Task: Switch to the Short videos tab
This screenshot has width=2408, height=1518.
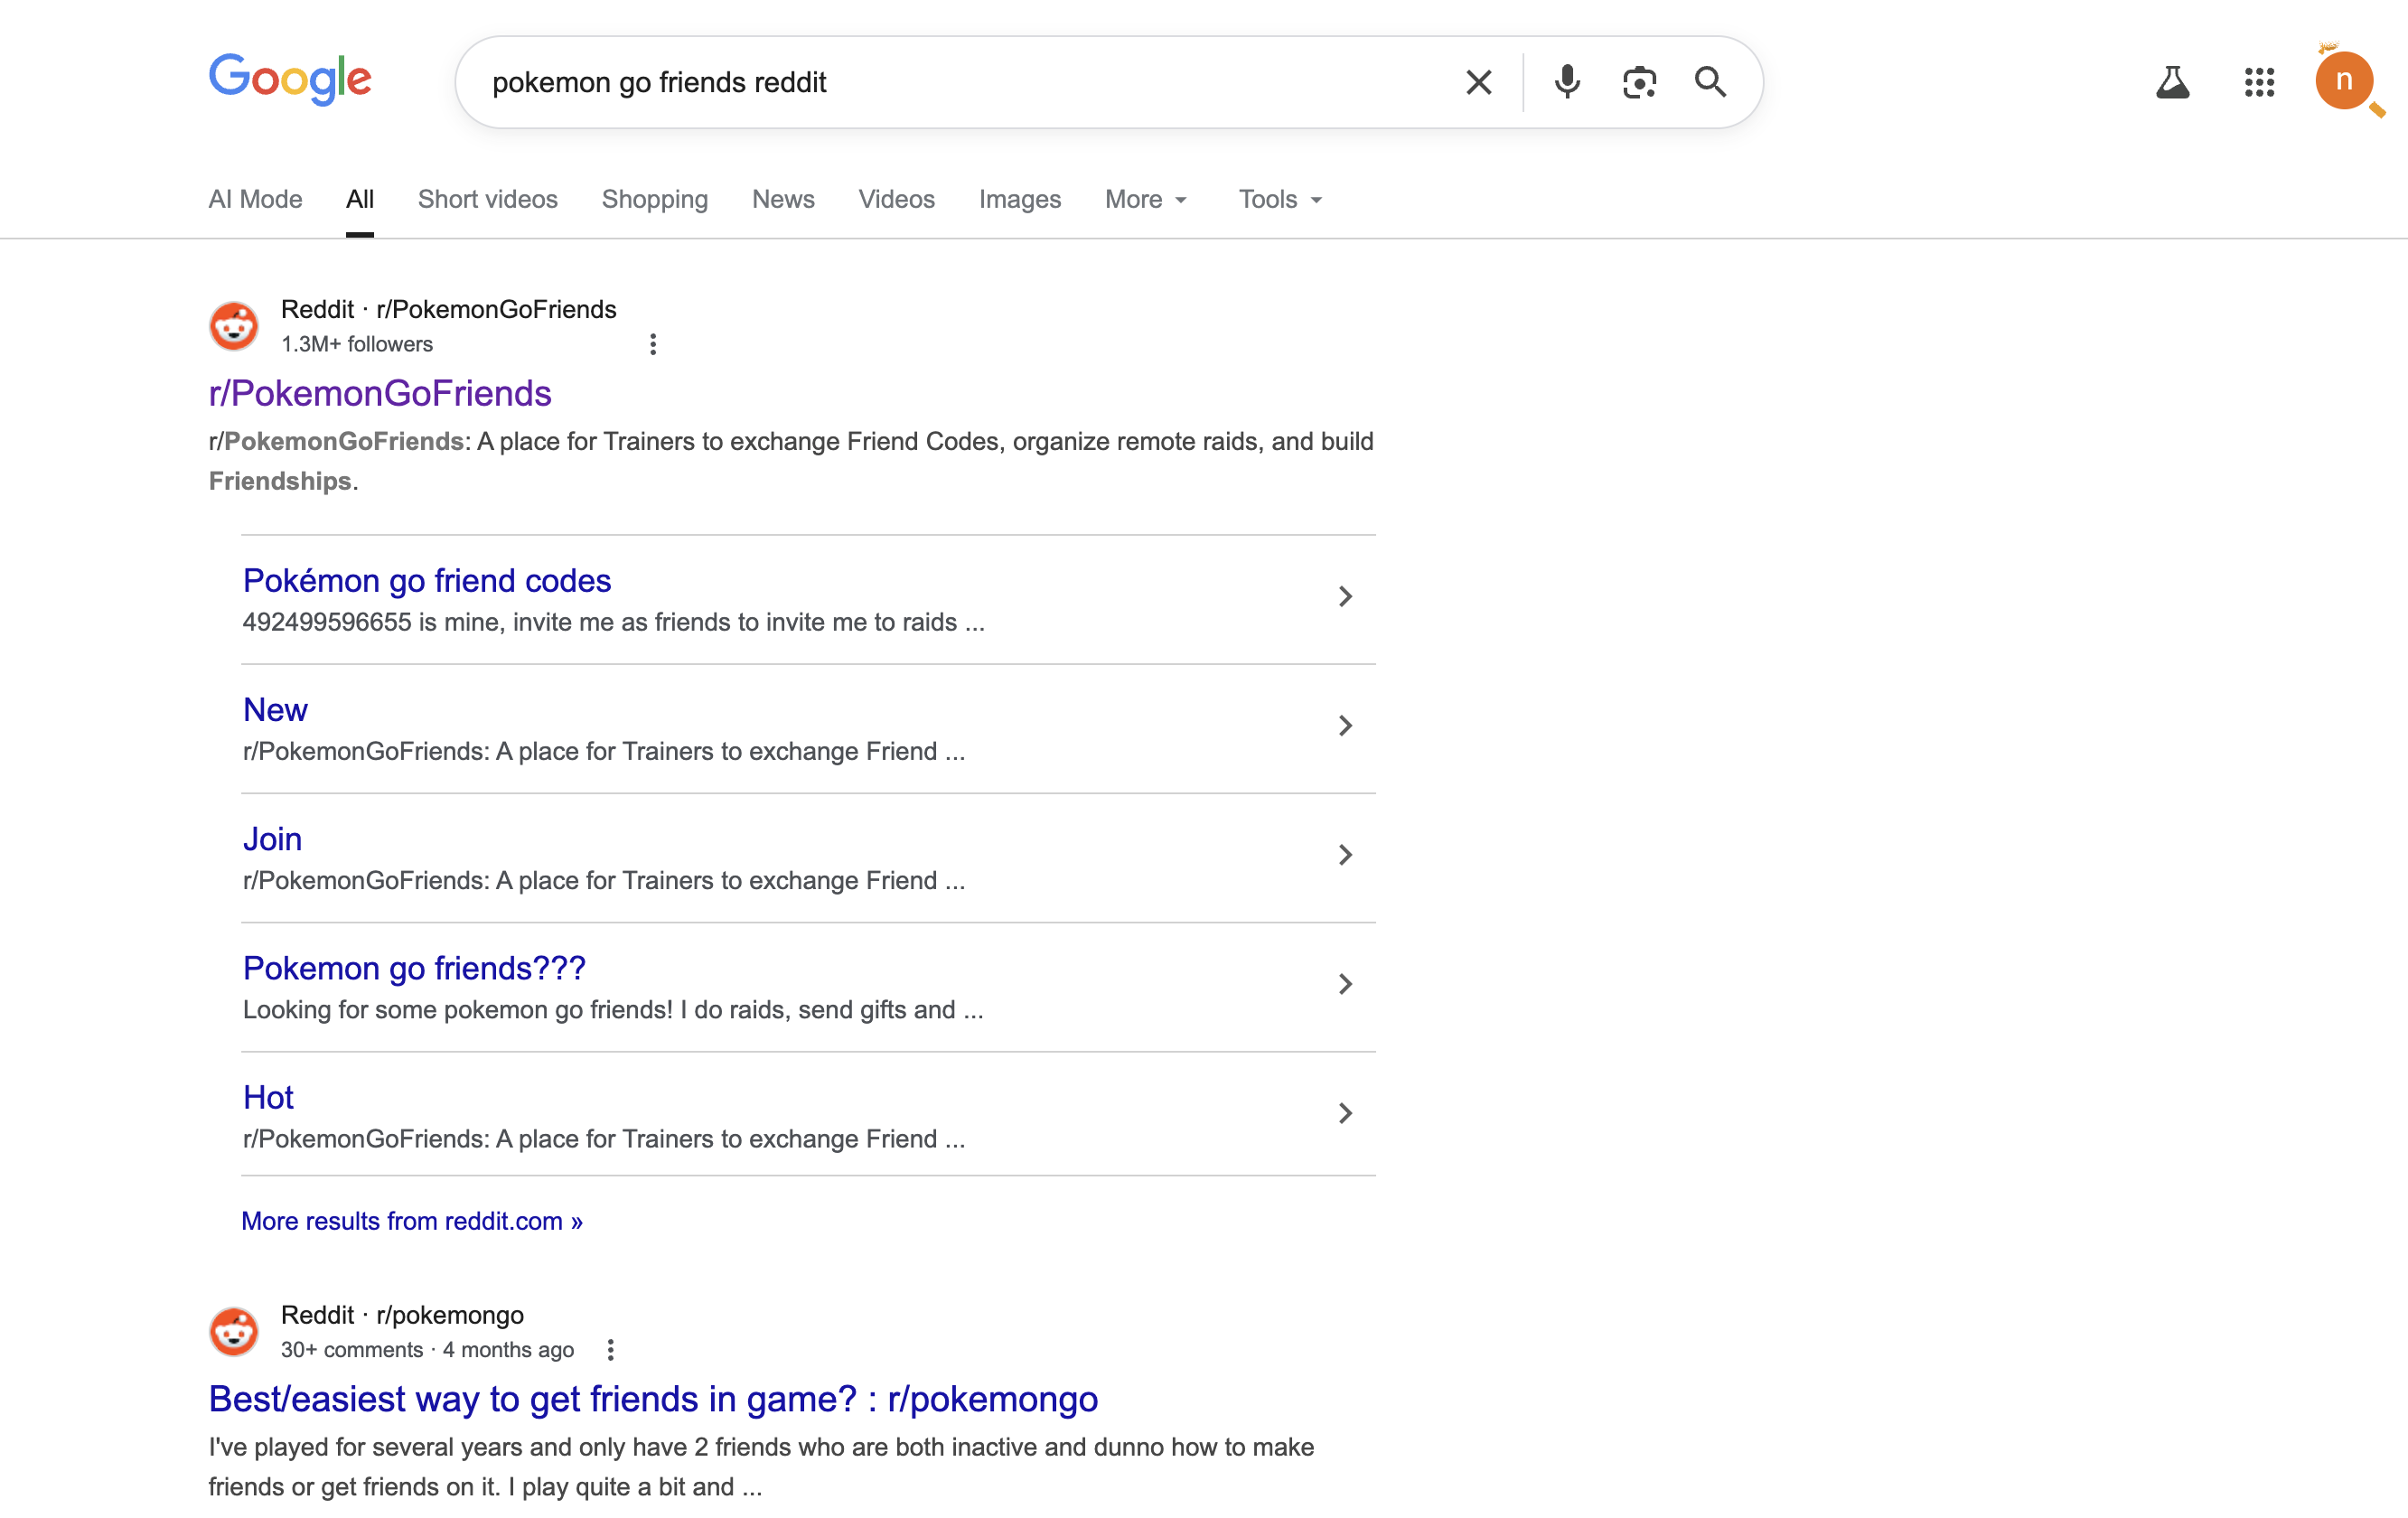Action: tap(488, 199)
